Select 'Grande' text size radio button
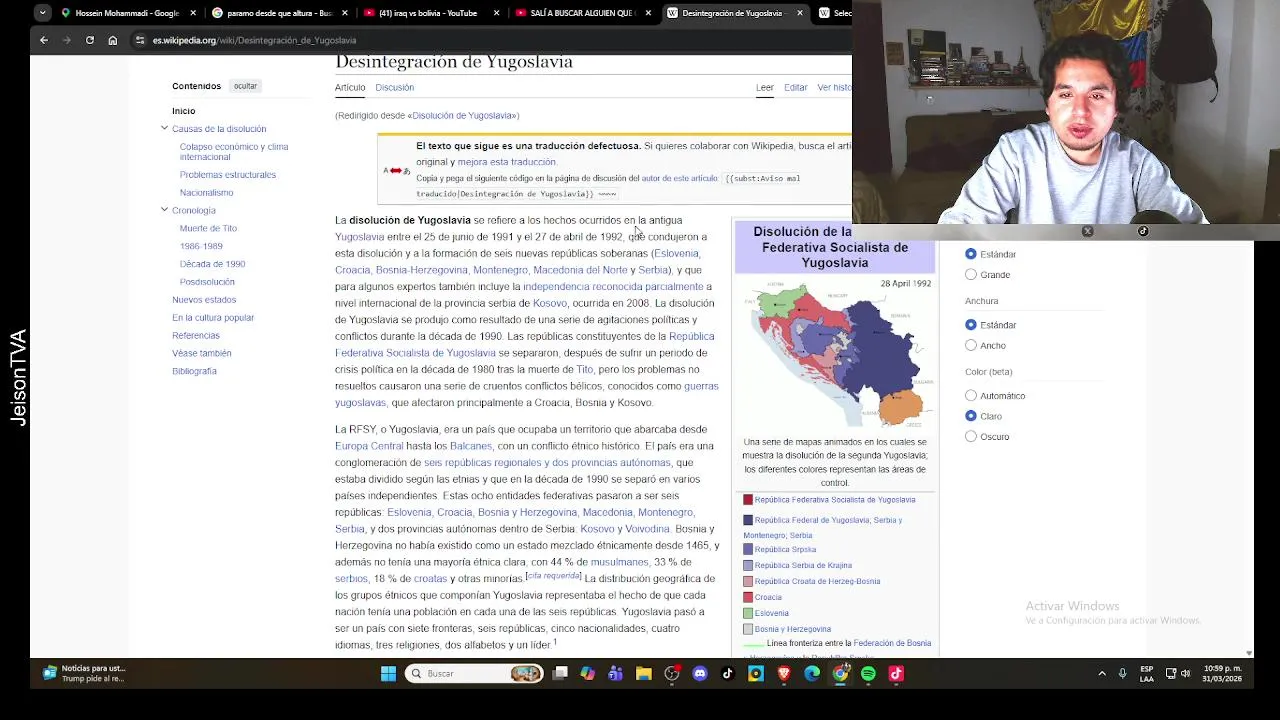The width and height of the screenshot is (1280, 720). click(x=971, y=274)
